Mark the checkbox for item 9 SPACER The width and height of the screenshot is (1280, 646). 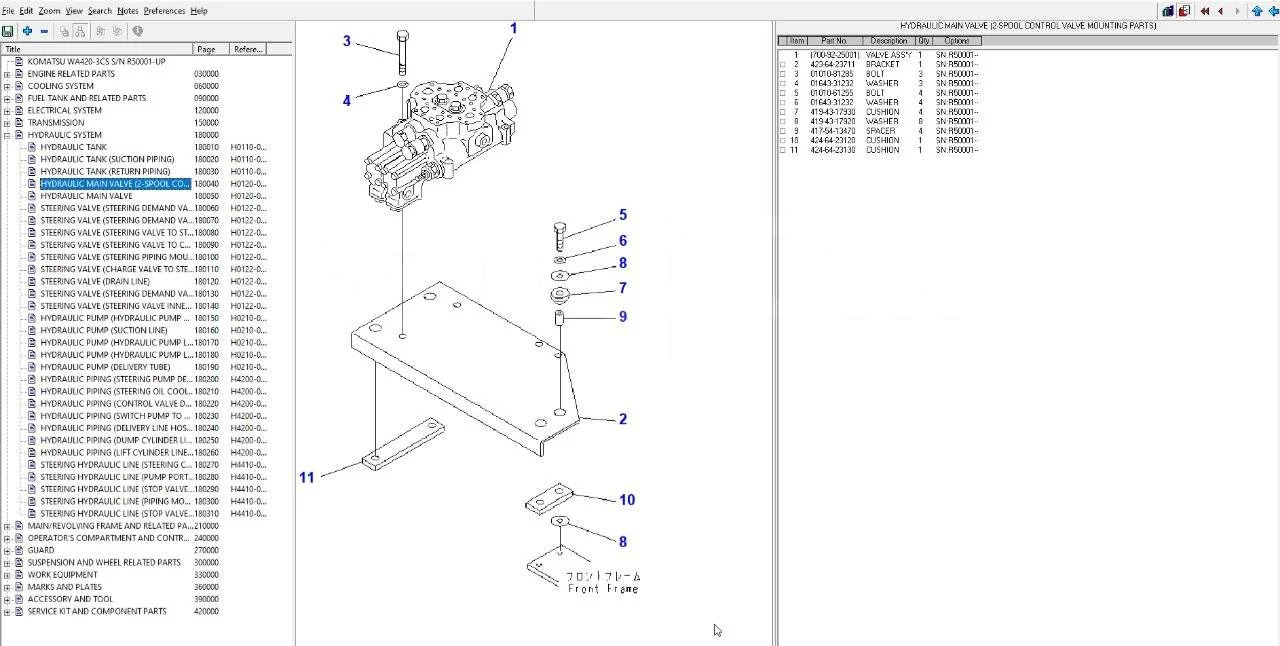[x=783, y=131]
